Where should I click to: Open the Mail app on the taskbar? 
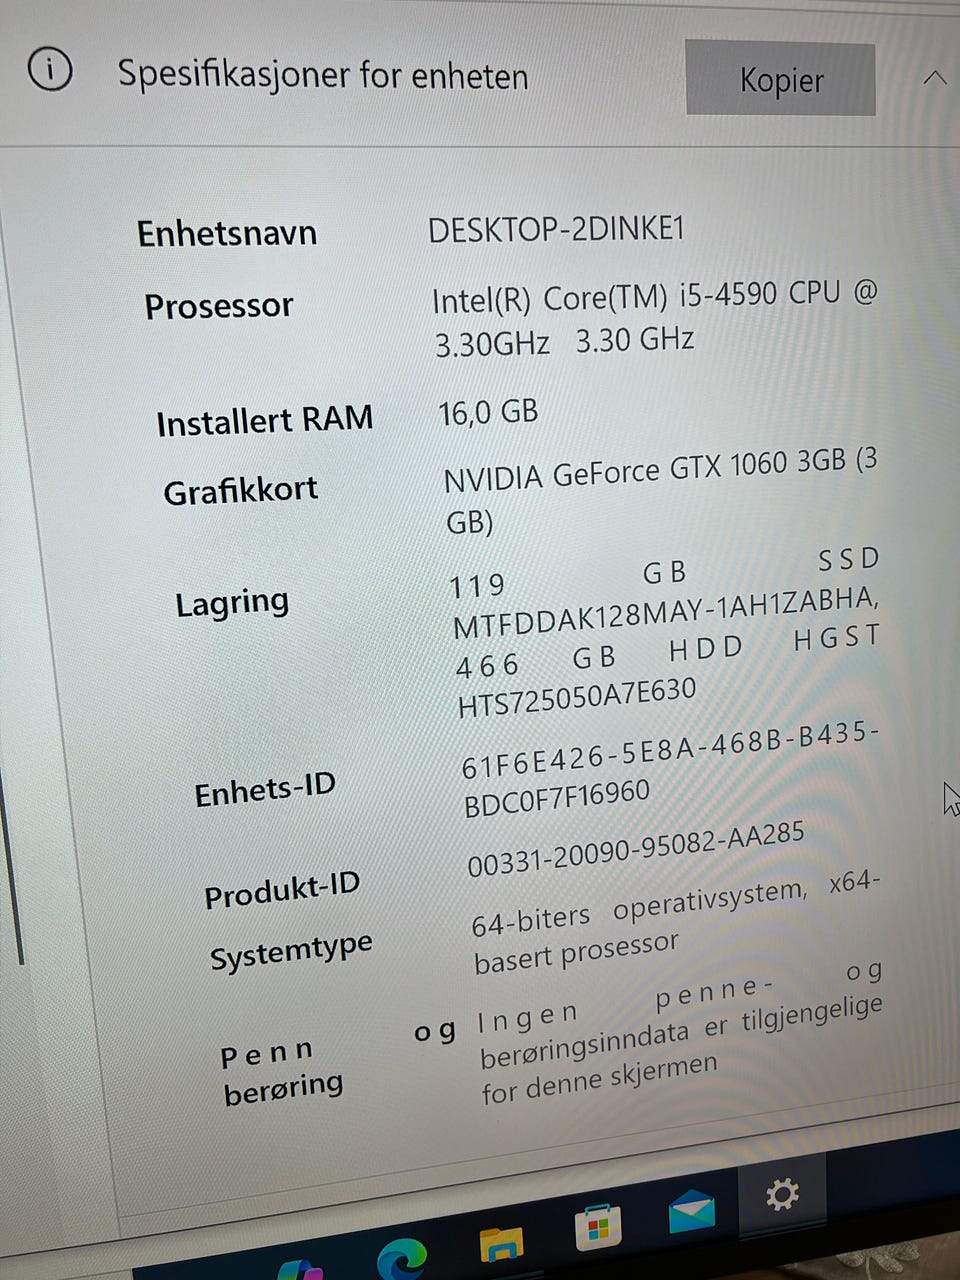pos(692,1211)
